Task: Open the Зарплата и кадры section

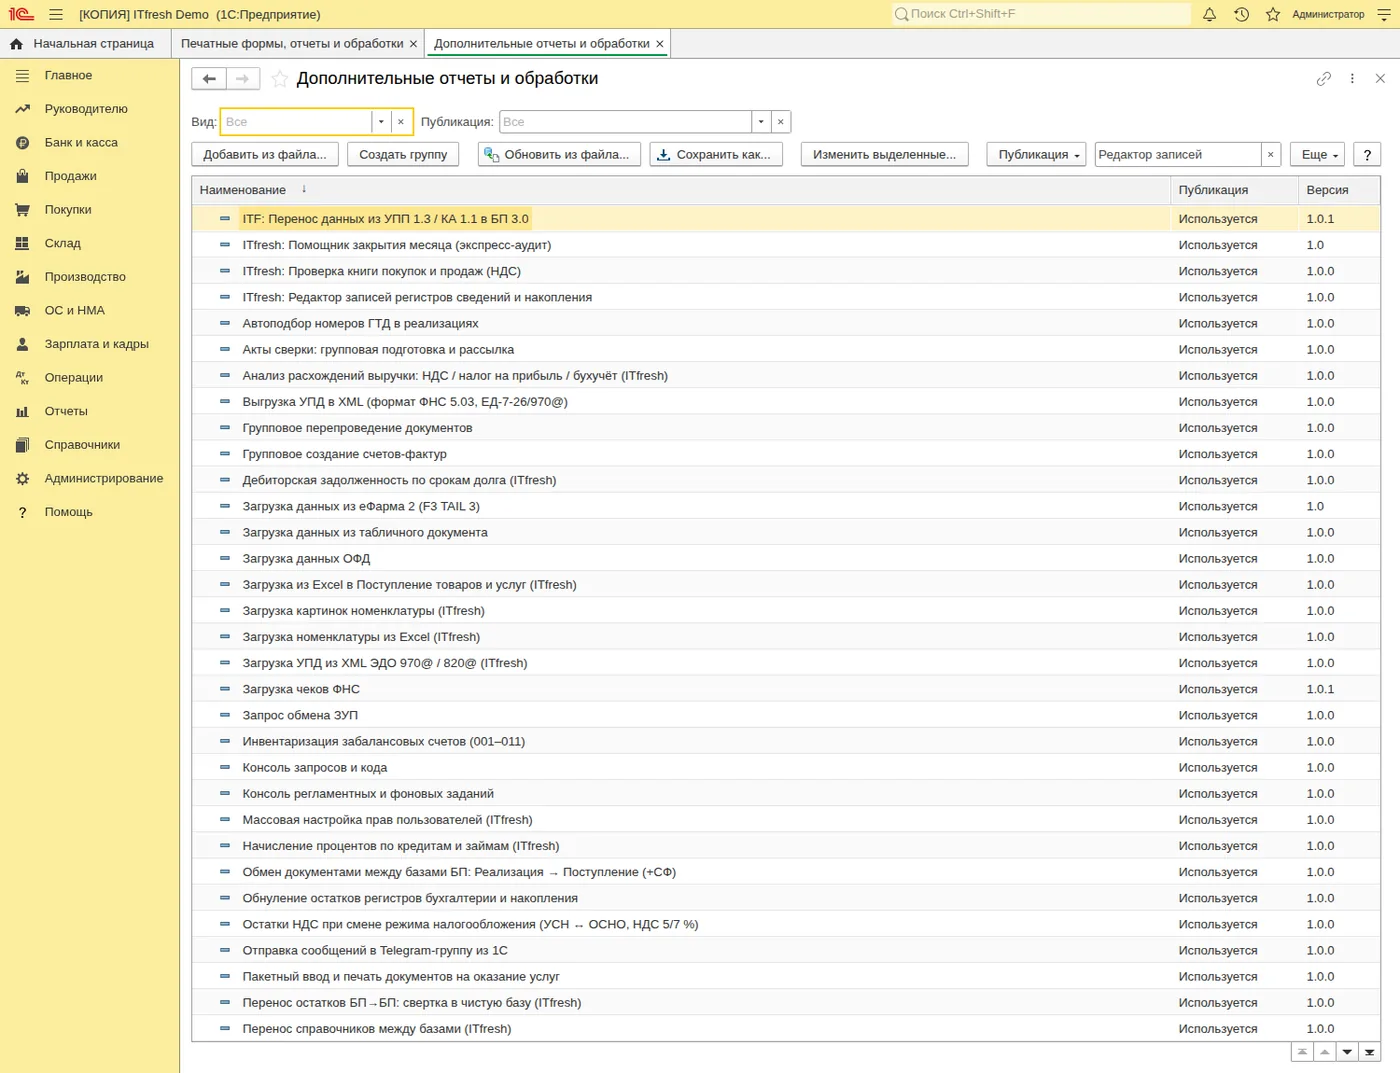Action: [96, 344]
